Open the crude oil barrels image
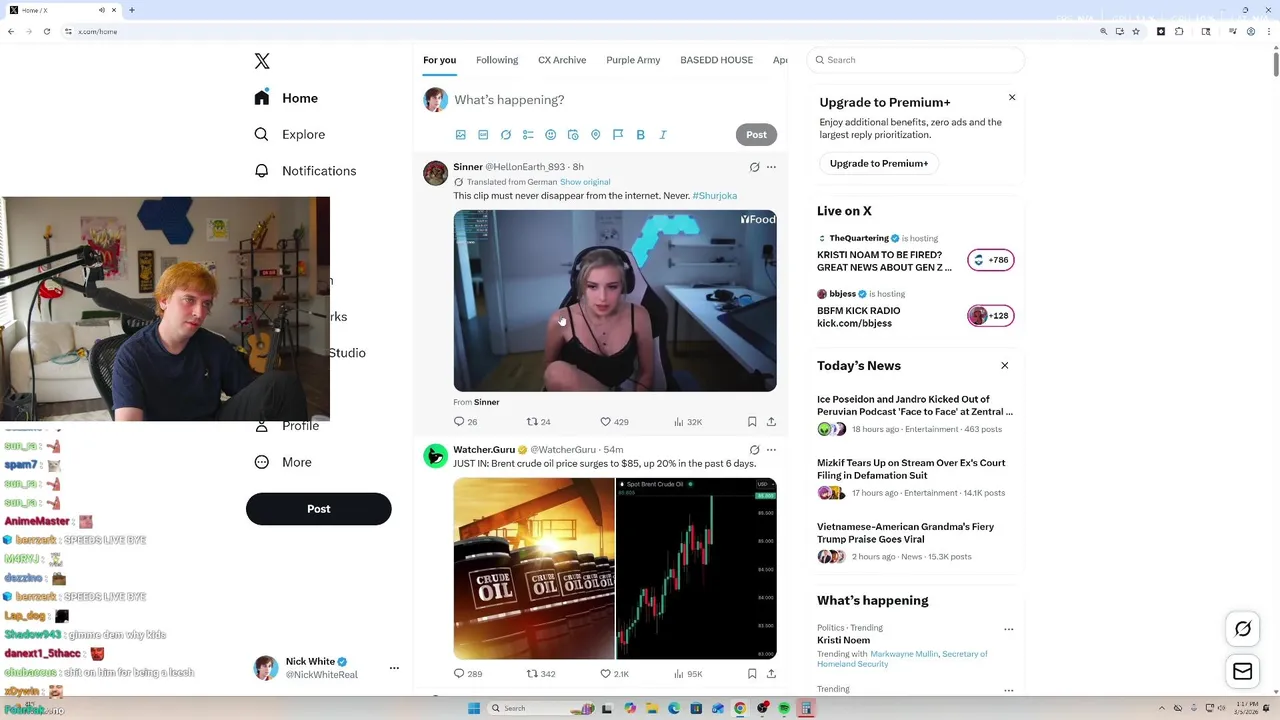The height and width of the screenshot is (720, 1280). coord(534,568)
